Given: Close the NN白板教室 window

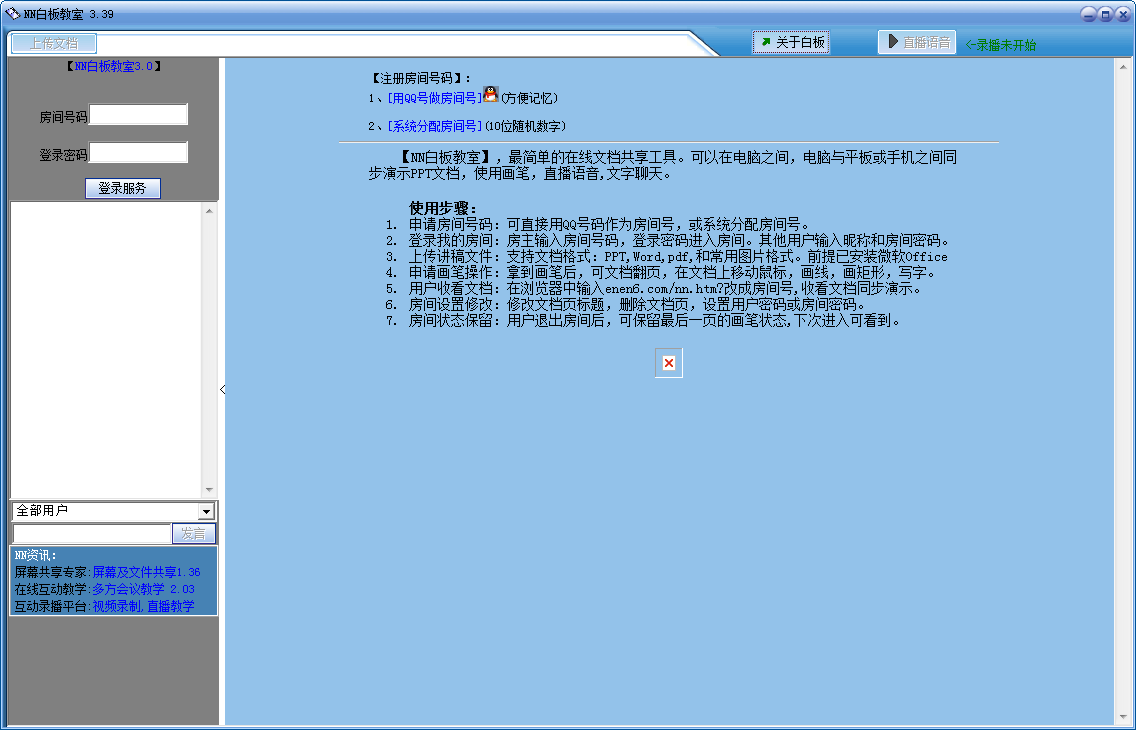Looking at the screenshot, I should point(1123,14).
